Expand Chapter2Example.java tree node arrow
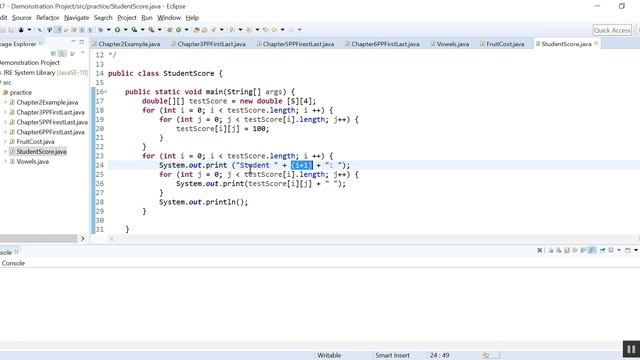 [5, 102]
